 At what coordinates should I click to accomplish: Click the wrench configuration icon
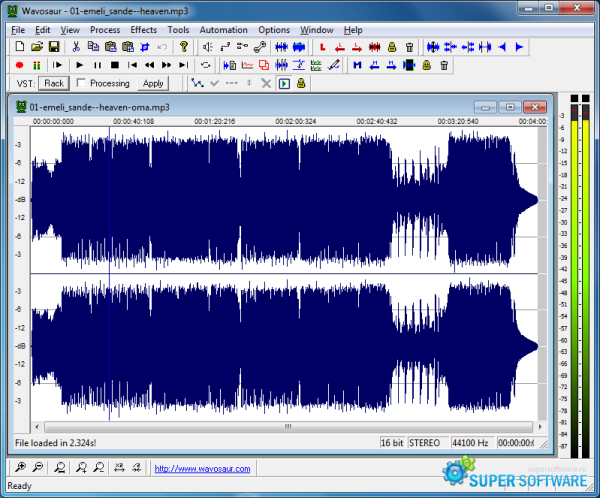260,47
